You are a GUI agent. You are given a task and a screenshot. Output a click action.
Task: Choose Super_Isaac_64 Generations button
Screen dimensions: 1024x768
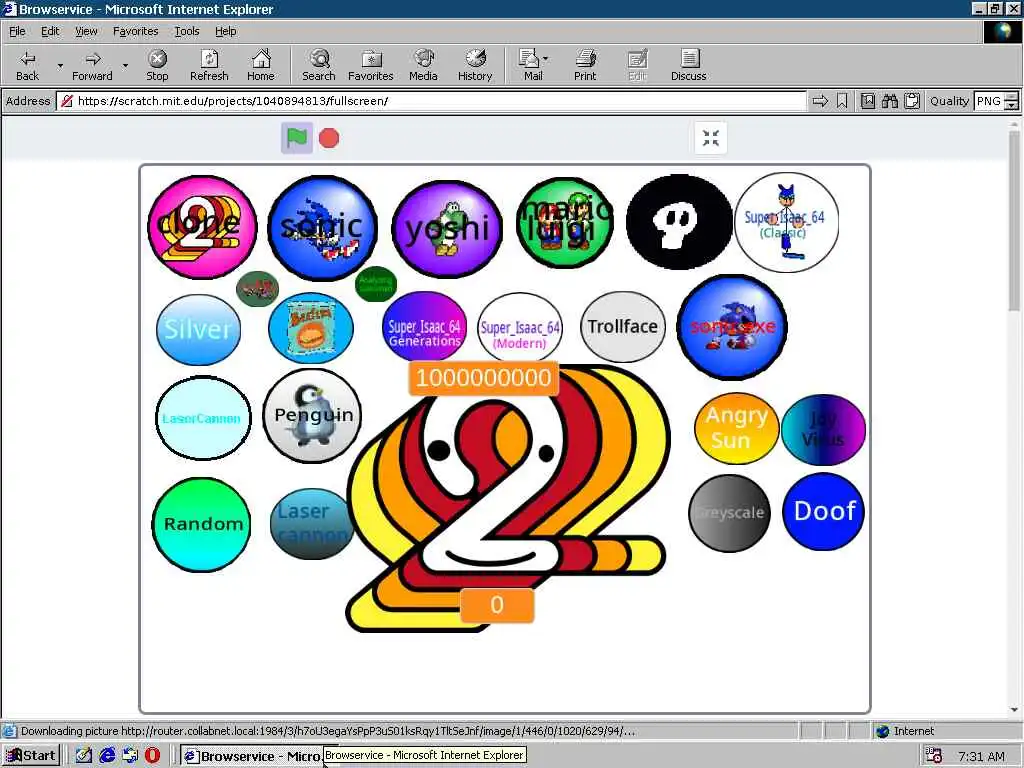click(x=424, y=327)
